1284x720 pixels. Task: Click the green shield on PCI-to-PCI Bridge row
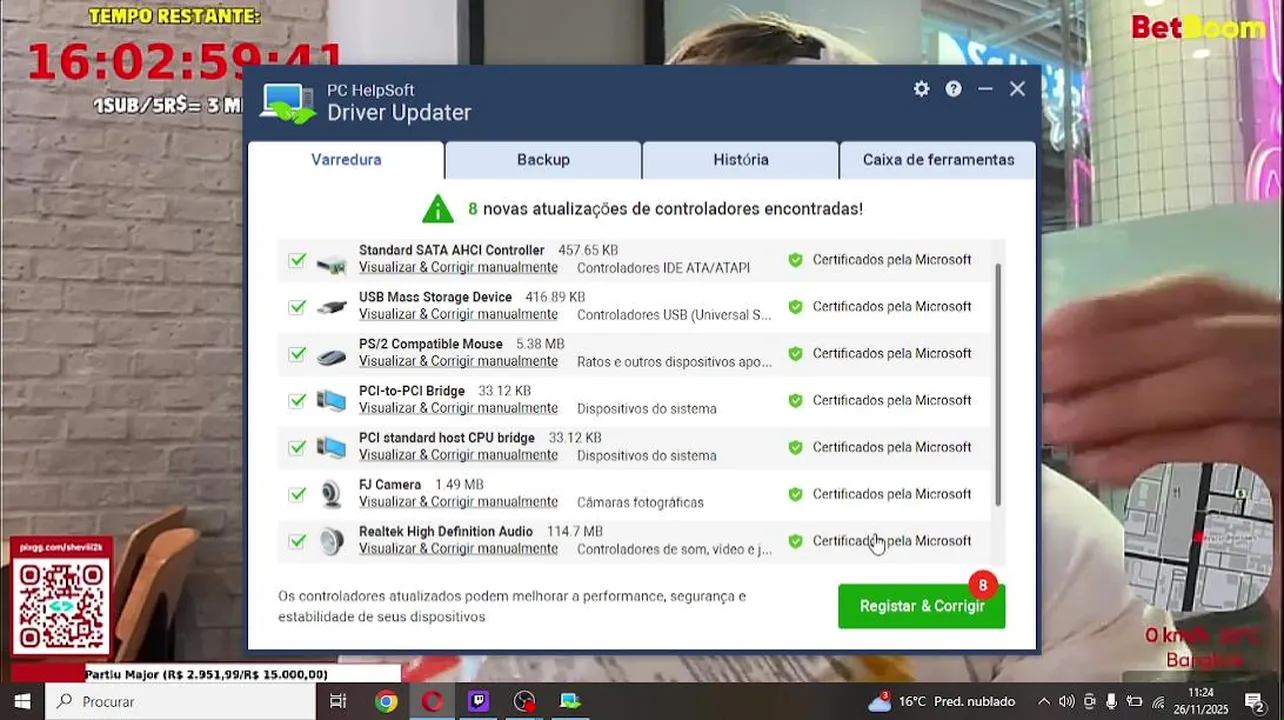pos(795,401)
